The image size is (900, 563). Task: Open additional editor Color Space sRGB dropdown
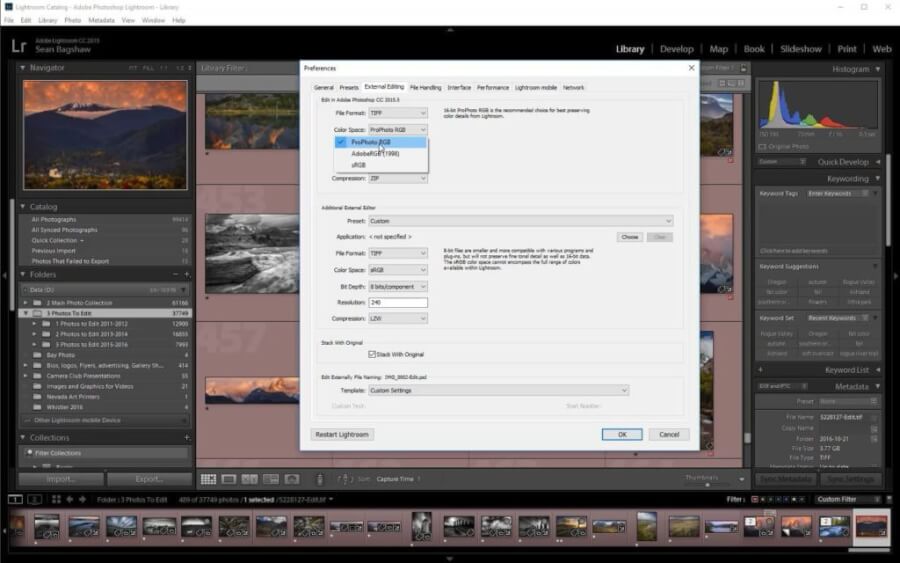click(398, 270)
